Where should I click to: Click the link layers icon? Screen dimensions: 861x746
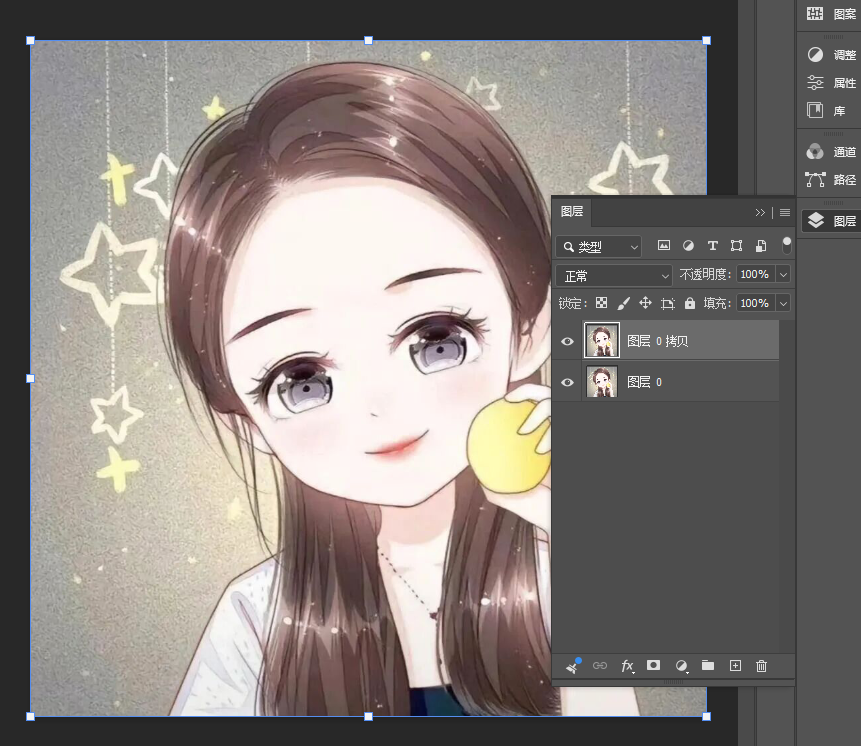click(600, 666)
